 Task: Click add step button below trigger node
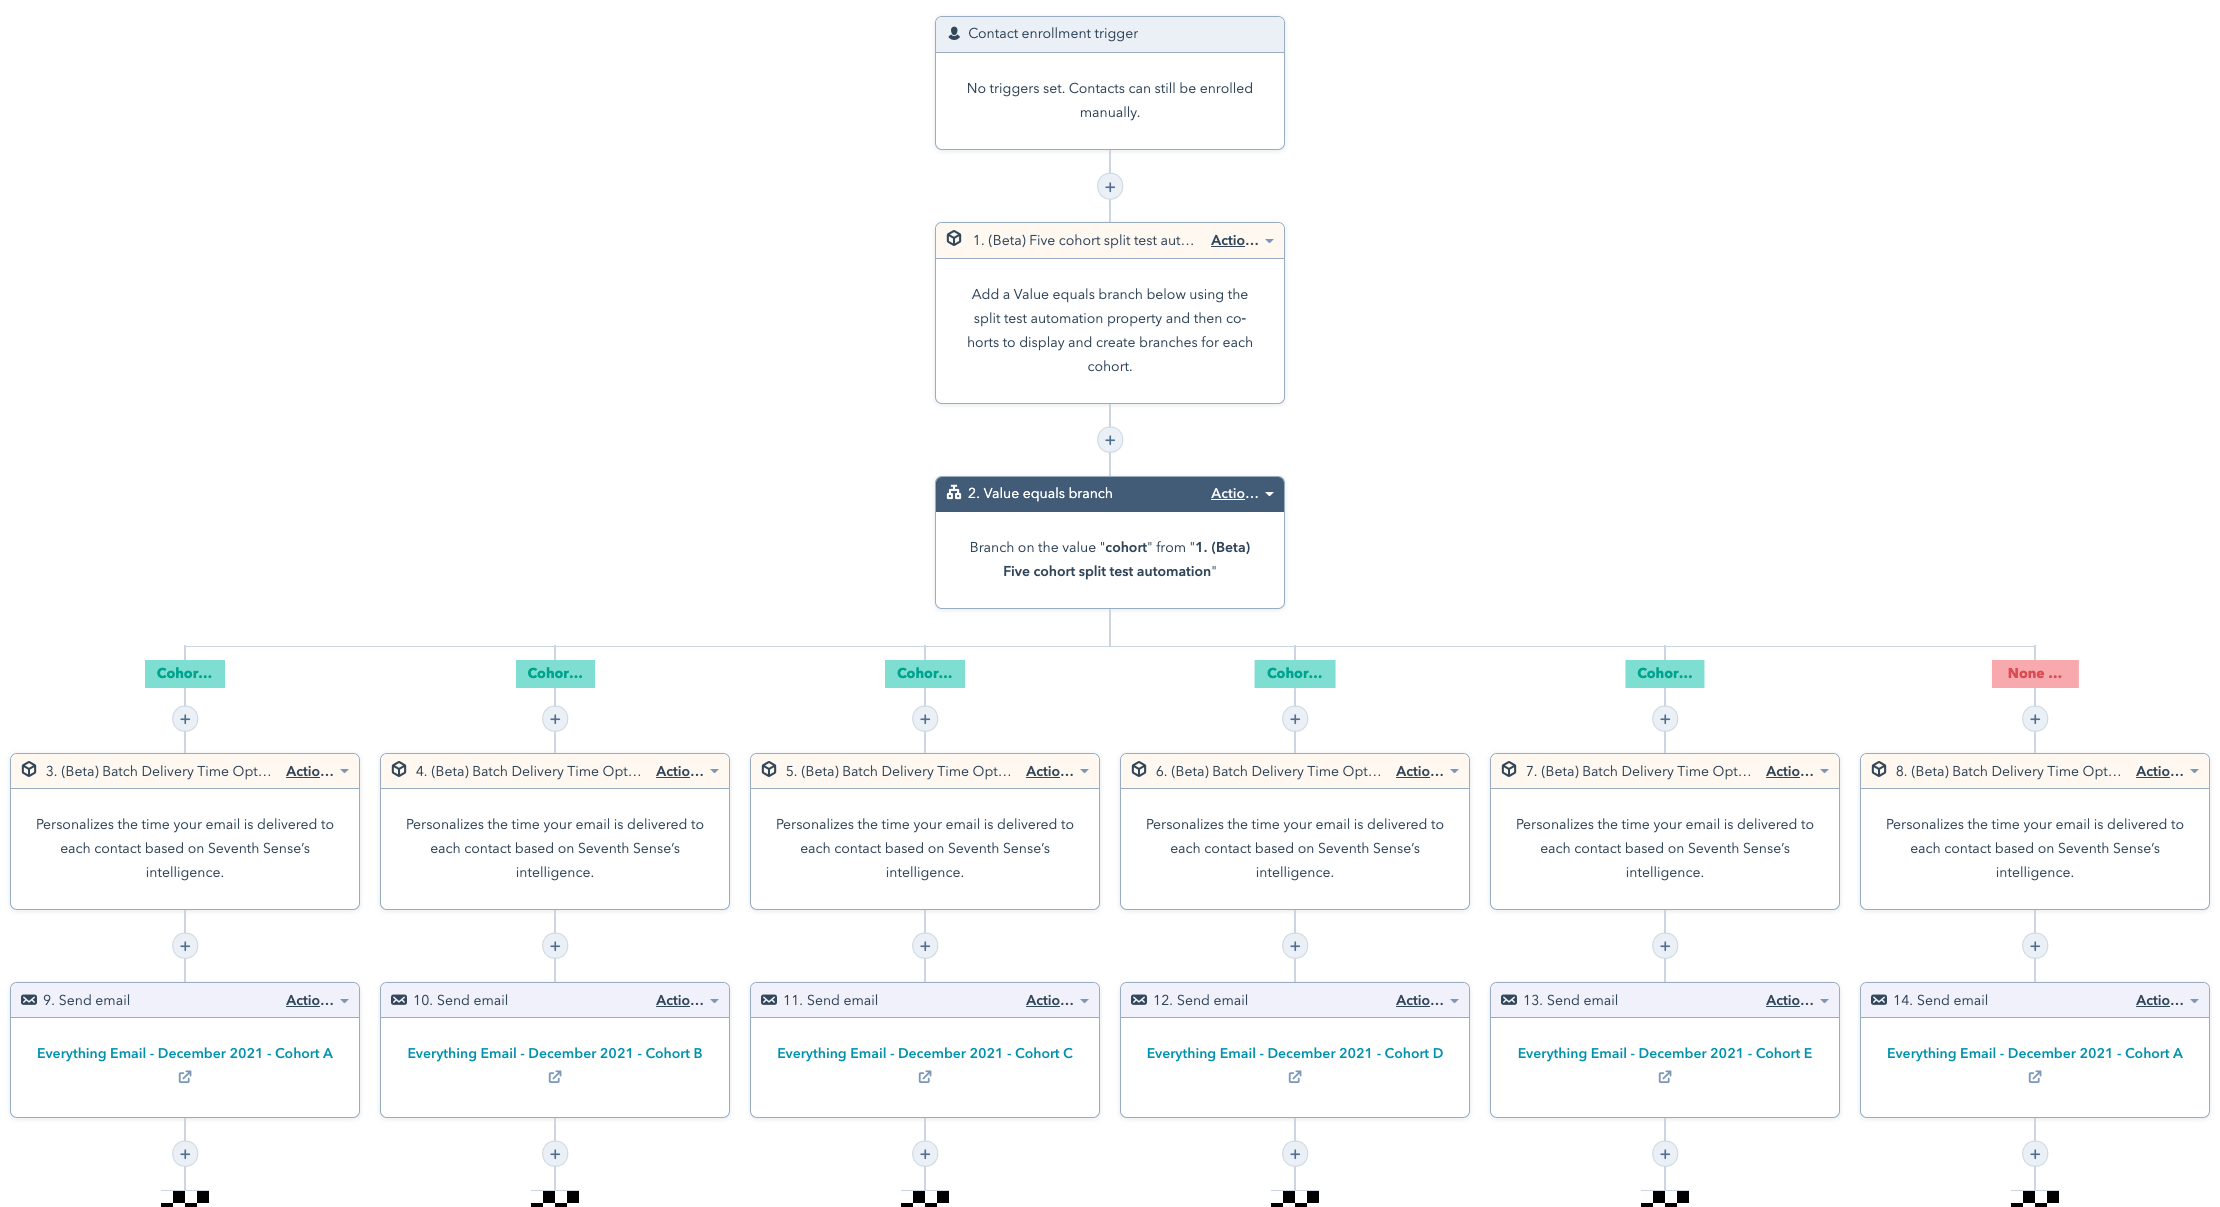tap(1110, 186)
